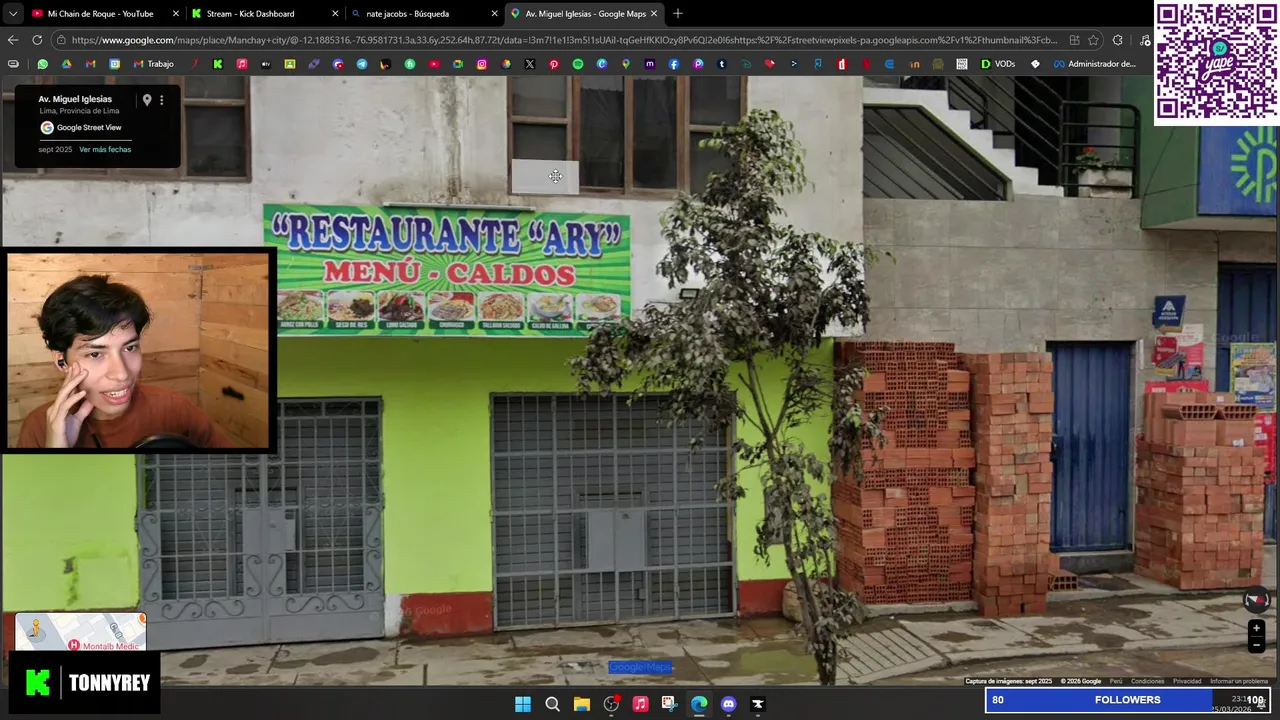This screenshot has height=720, width=1280.
Task: Open the Instagram bookmark
Action: click(x=481, y=64)
